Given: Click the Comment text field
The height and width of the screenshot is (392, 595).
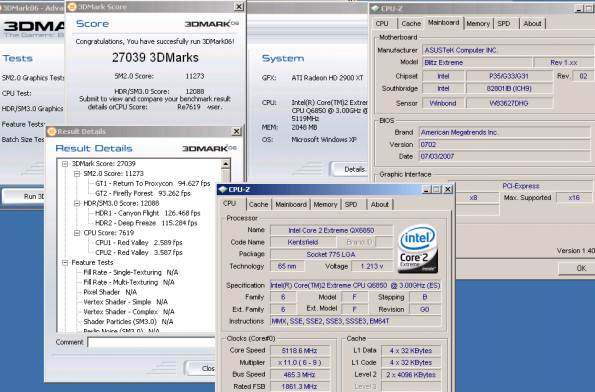Looking at the screenshot, I should (x=151, y=342).
